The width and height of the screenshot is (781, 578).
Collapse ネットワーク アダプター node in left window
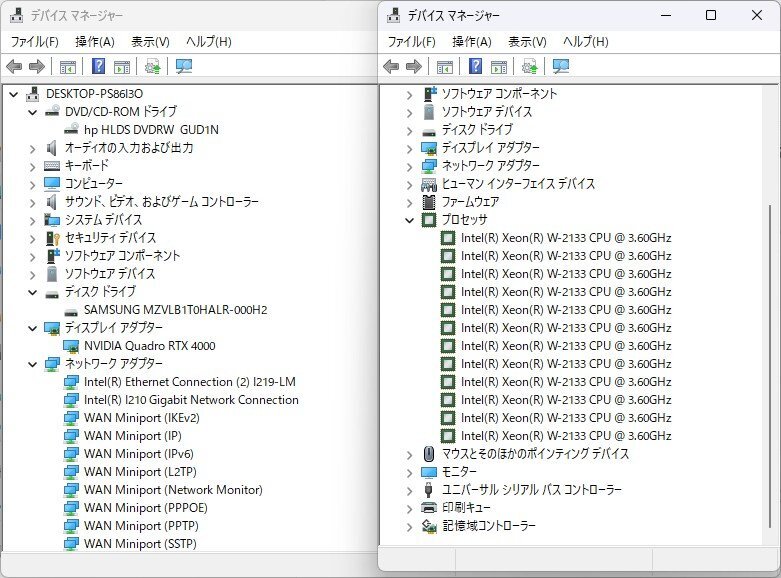[32, 364]
